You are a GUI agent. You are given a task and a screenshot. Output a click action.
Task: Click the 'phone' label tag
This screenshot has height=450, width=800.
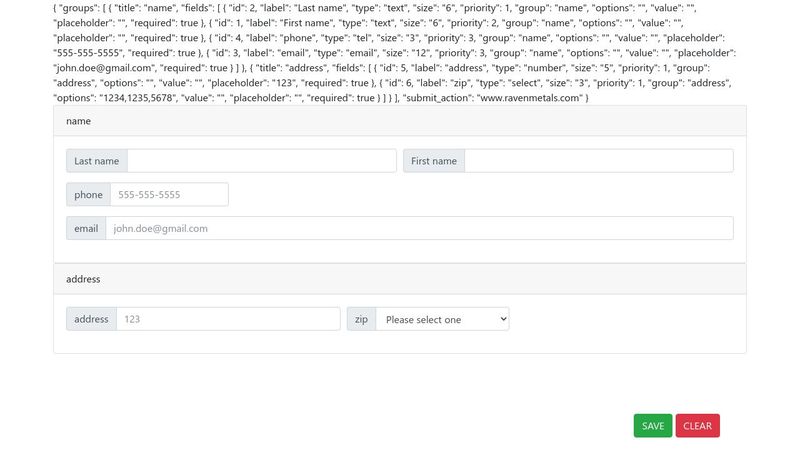tap(88, 195)
